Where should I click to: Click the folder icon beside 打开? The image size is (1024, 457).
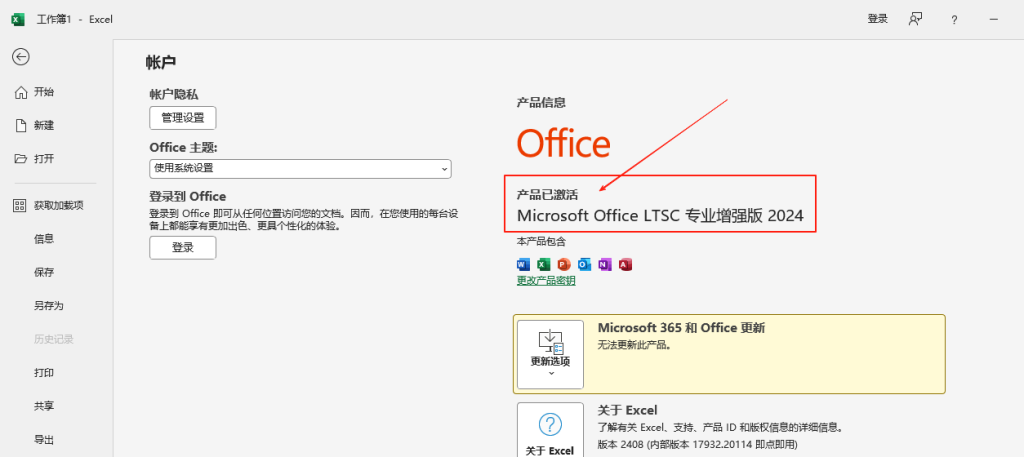[21, 159]
